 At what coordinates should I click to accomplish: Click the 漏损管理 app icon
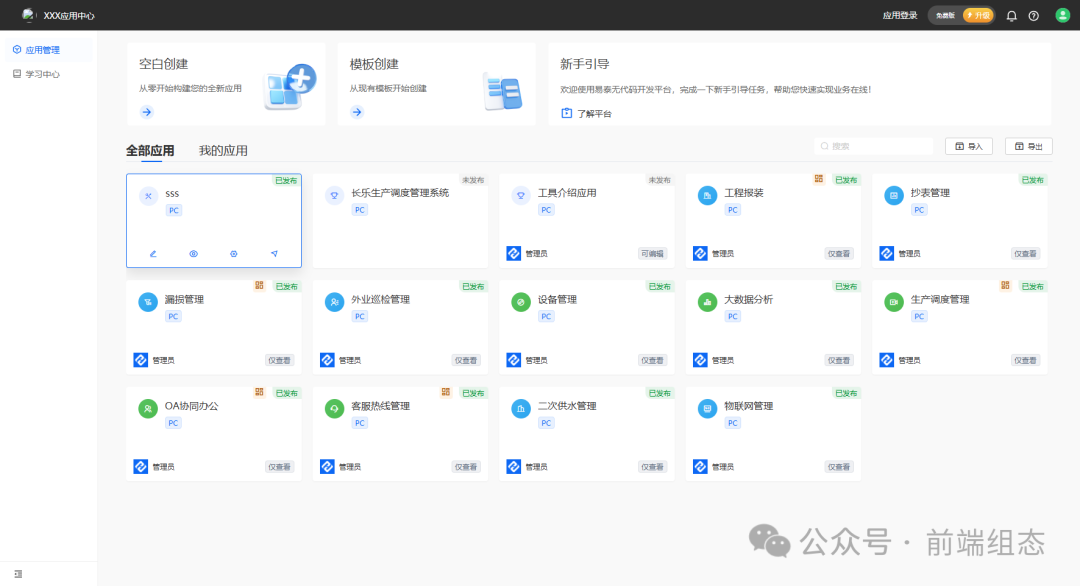pos(148,302)
